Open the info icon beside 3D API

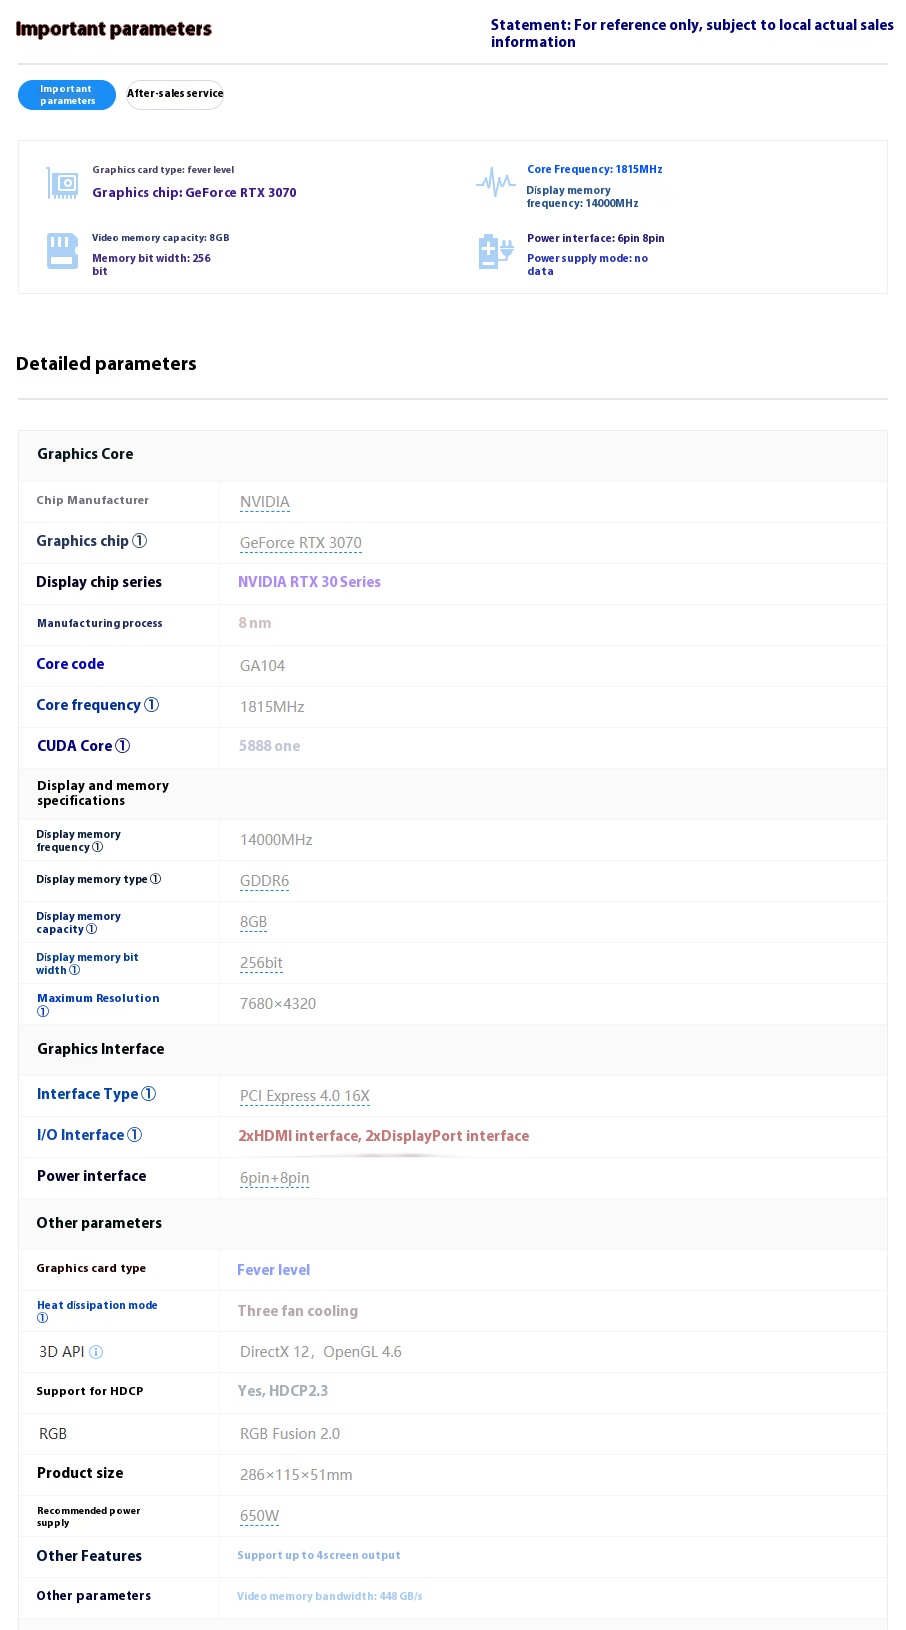[x=96, y=1352]
